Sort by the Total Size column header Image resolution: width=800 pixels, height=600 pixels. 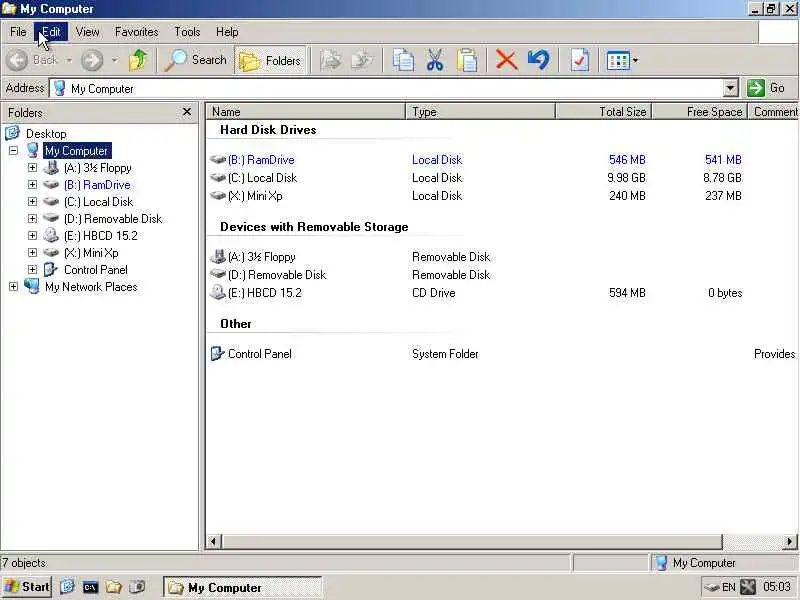604,111
